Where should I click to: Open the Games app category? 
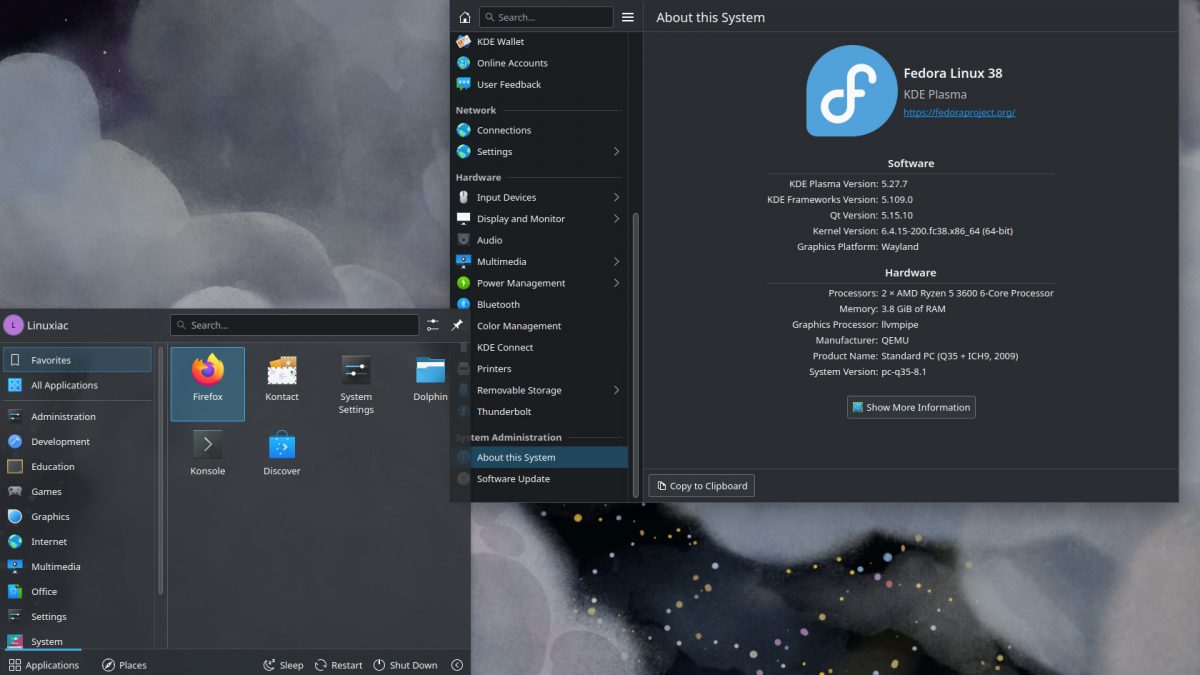point(77,492)
